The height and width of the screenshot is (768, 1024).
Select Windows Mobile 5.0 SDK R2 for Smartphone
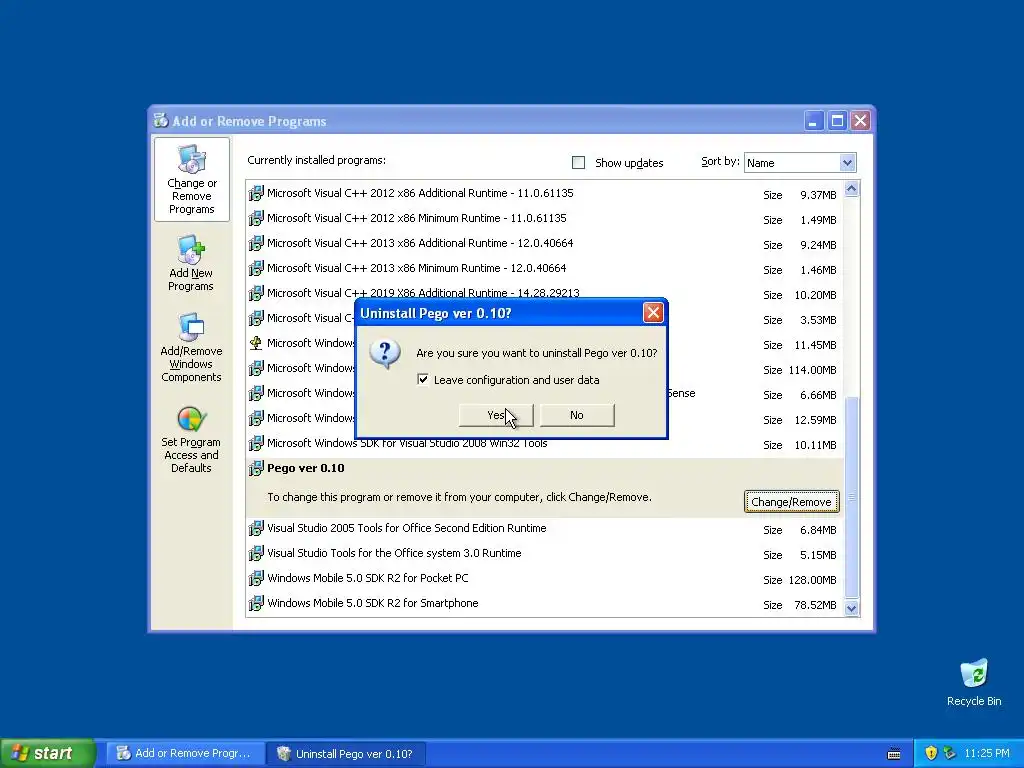pyautogui.click(x=545, y=603)
